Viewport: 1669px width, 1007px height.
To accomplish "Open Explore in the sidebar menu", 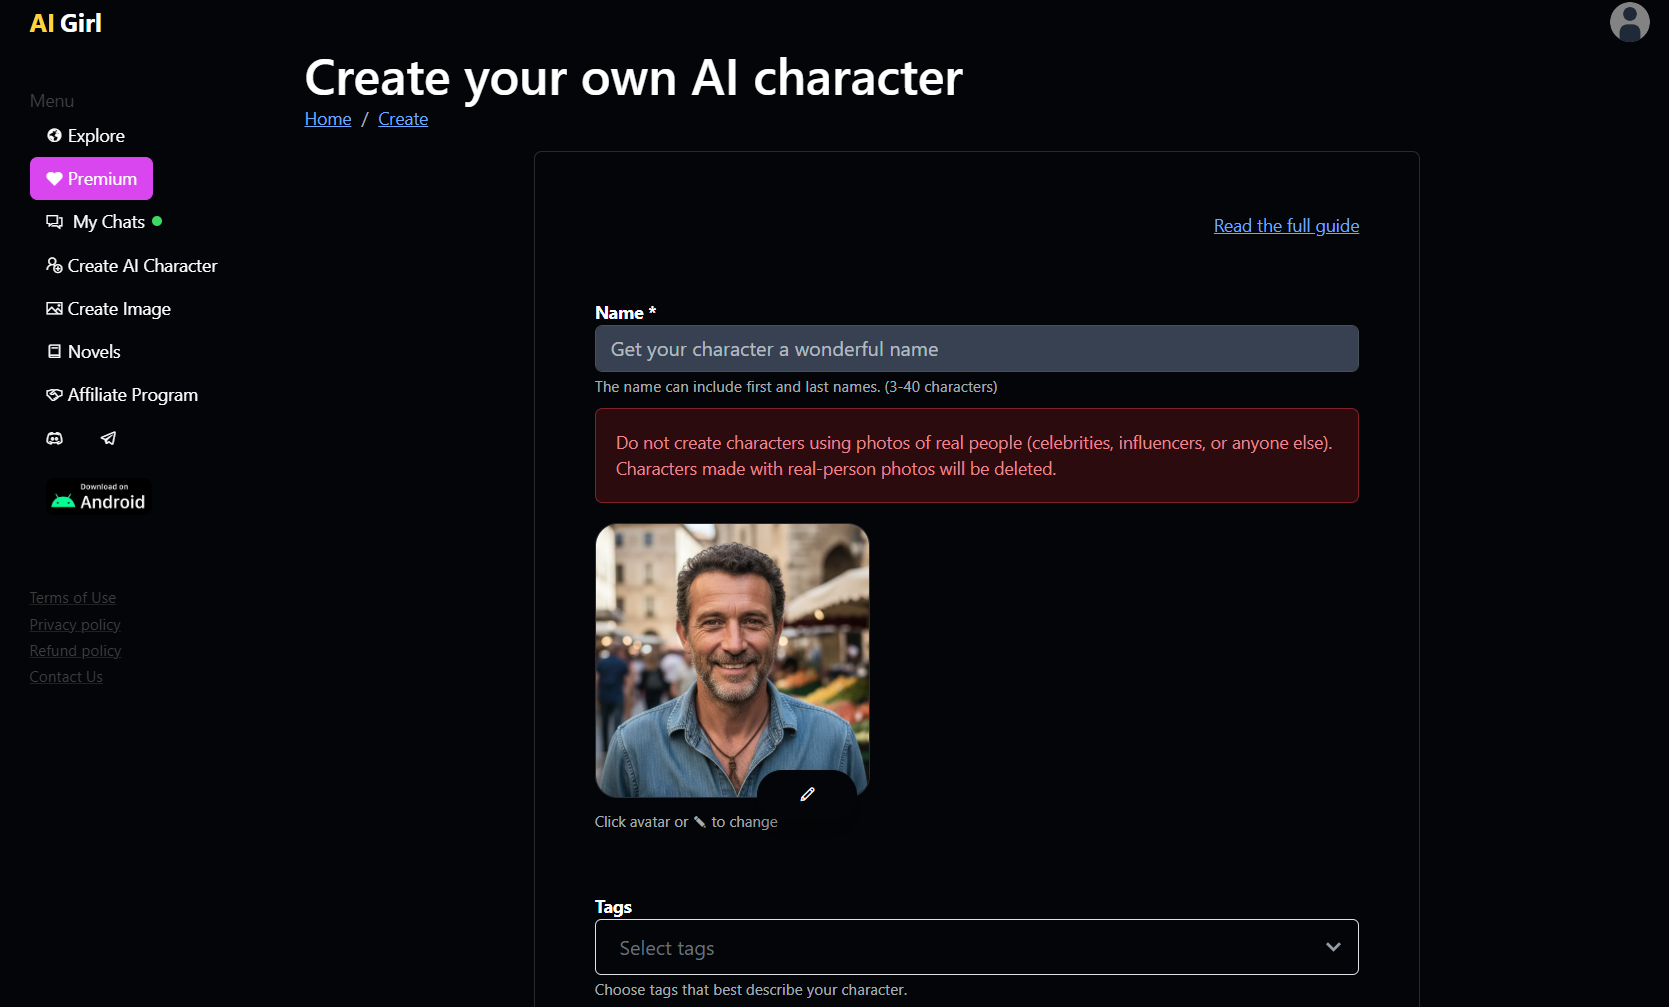I will coord(86,136).
